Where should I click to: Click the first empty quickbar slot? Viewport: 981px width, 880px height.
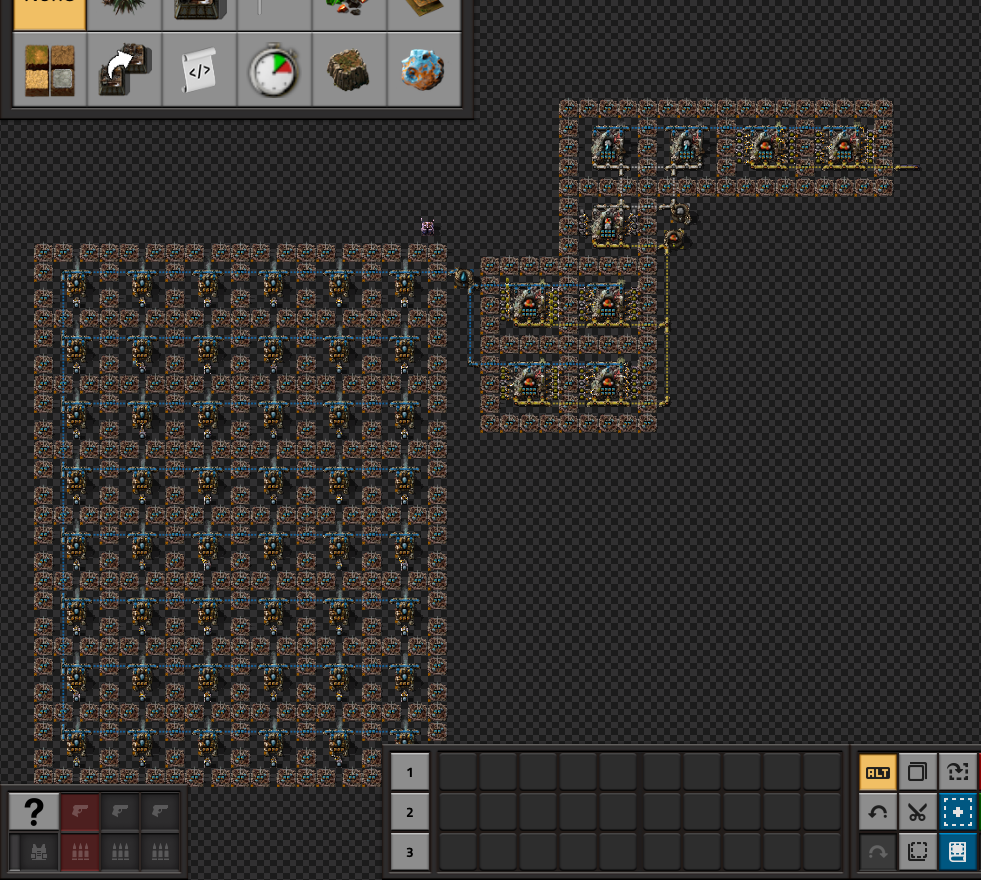click(458, 772)
